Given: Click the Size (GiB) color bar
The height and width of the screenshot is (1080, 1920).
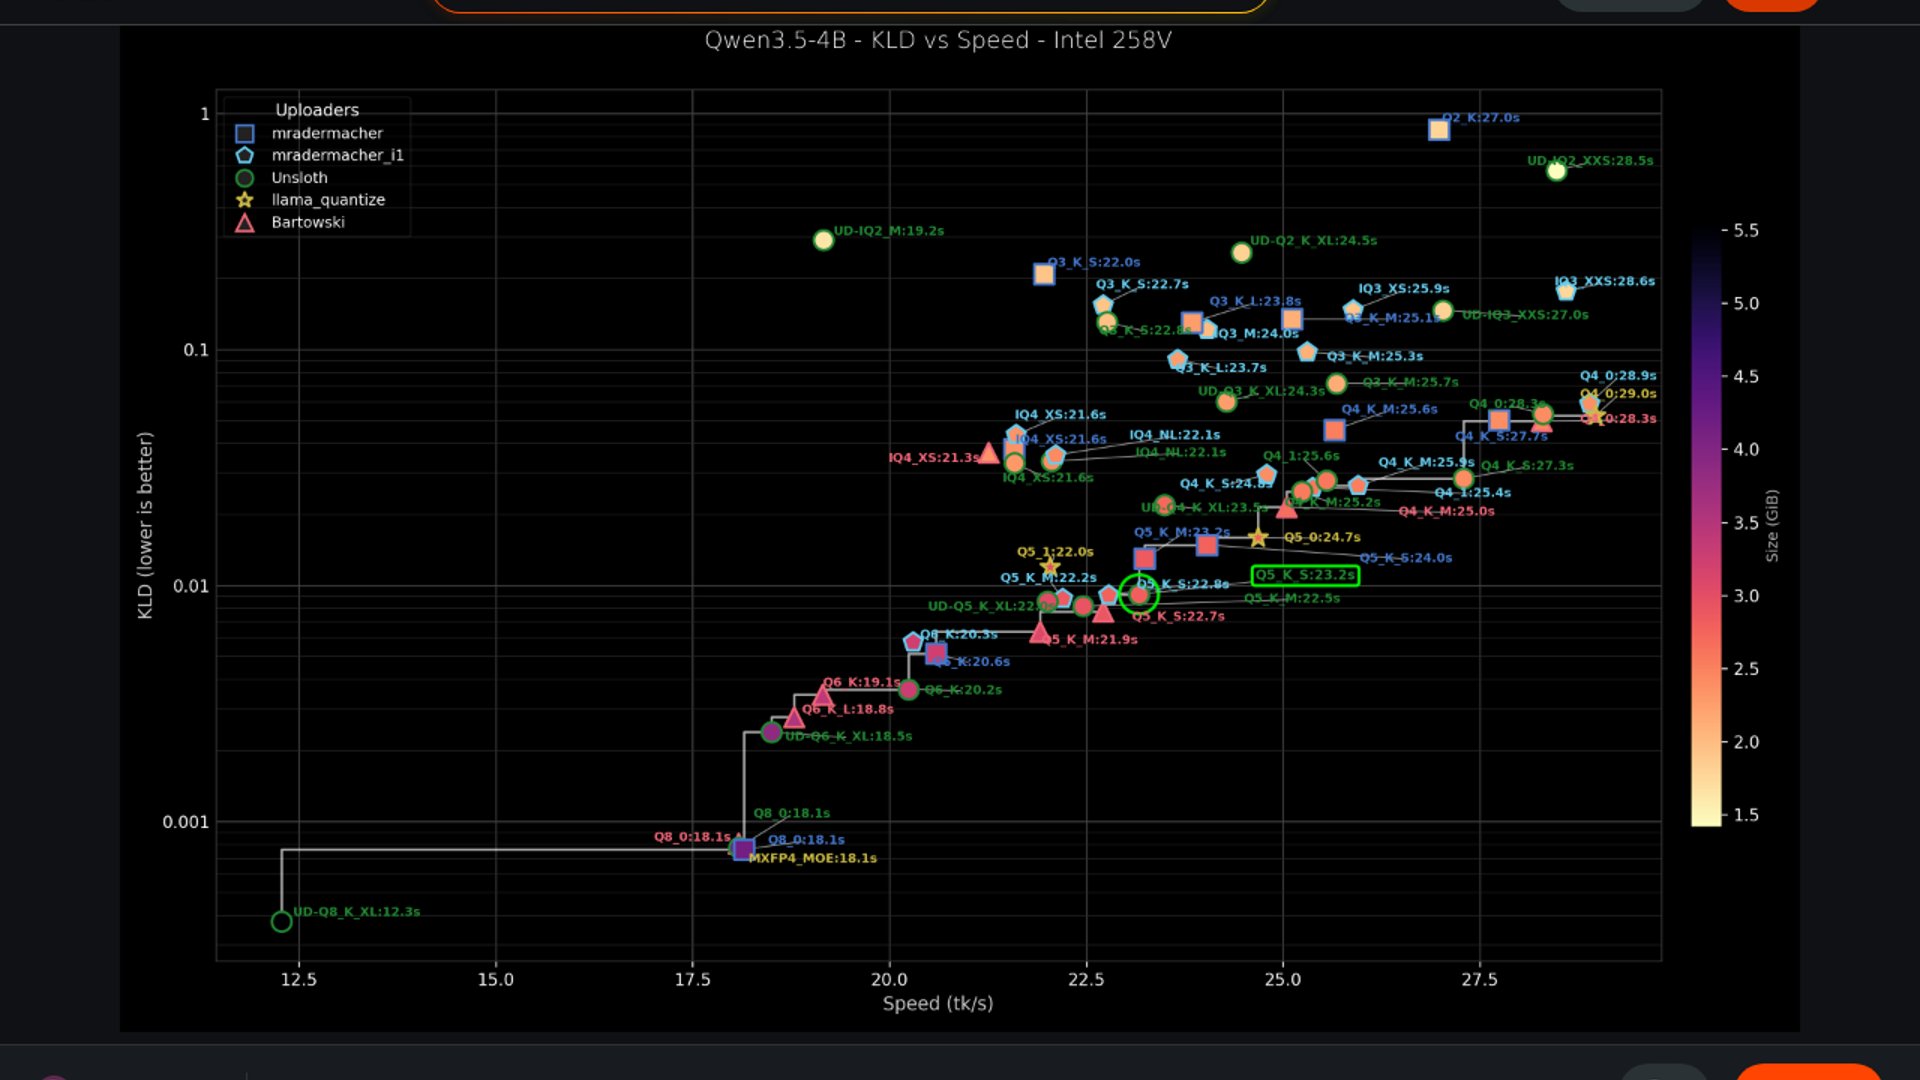Looking at the screenshot, I should click(1705, 525).
